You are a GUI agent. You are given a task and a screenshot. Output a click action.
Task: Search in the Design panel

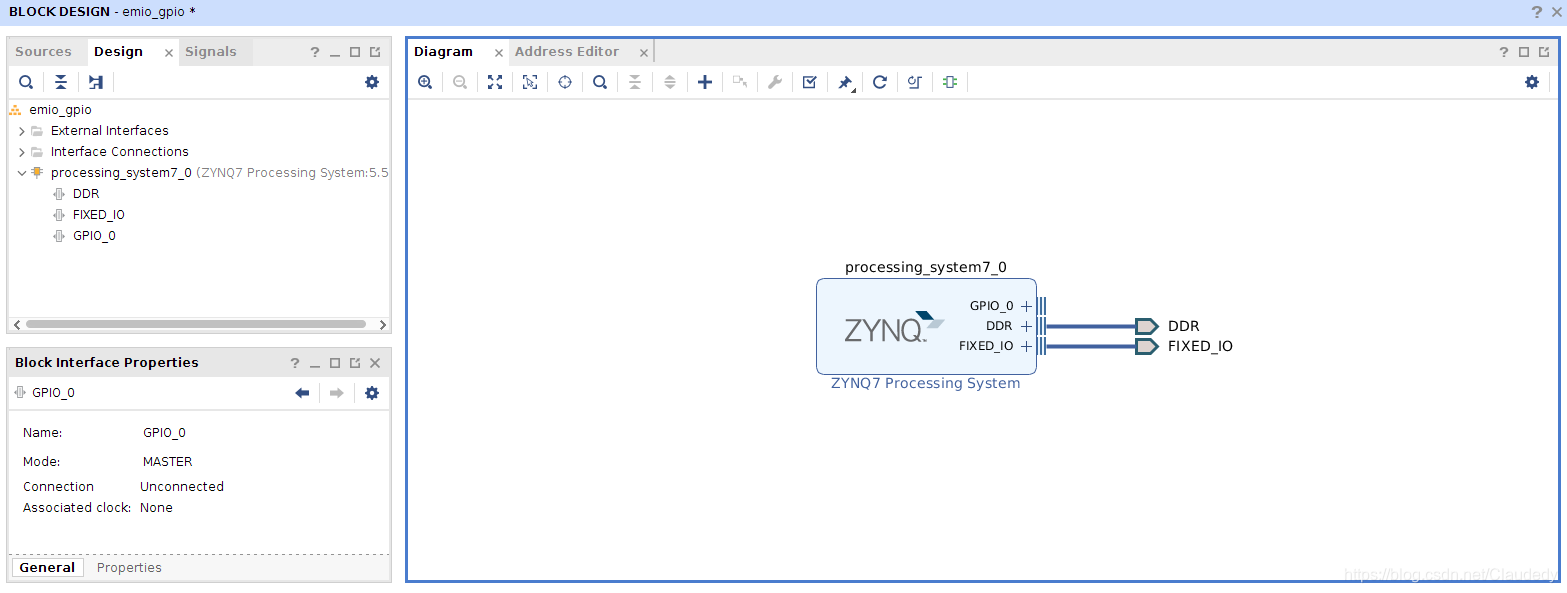click(26, 82)
